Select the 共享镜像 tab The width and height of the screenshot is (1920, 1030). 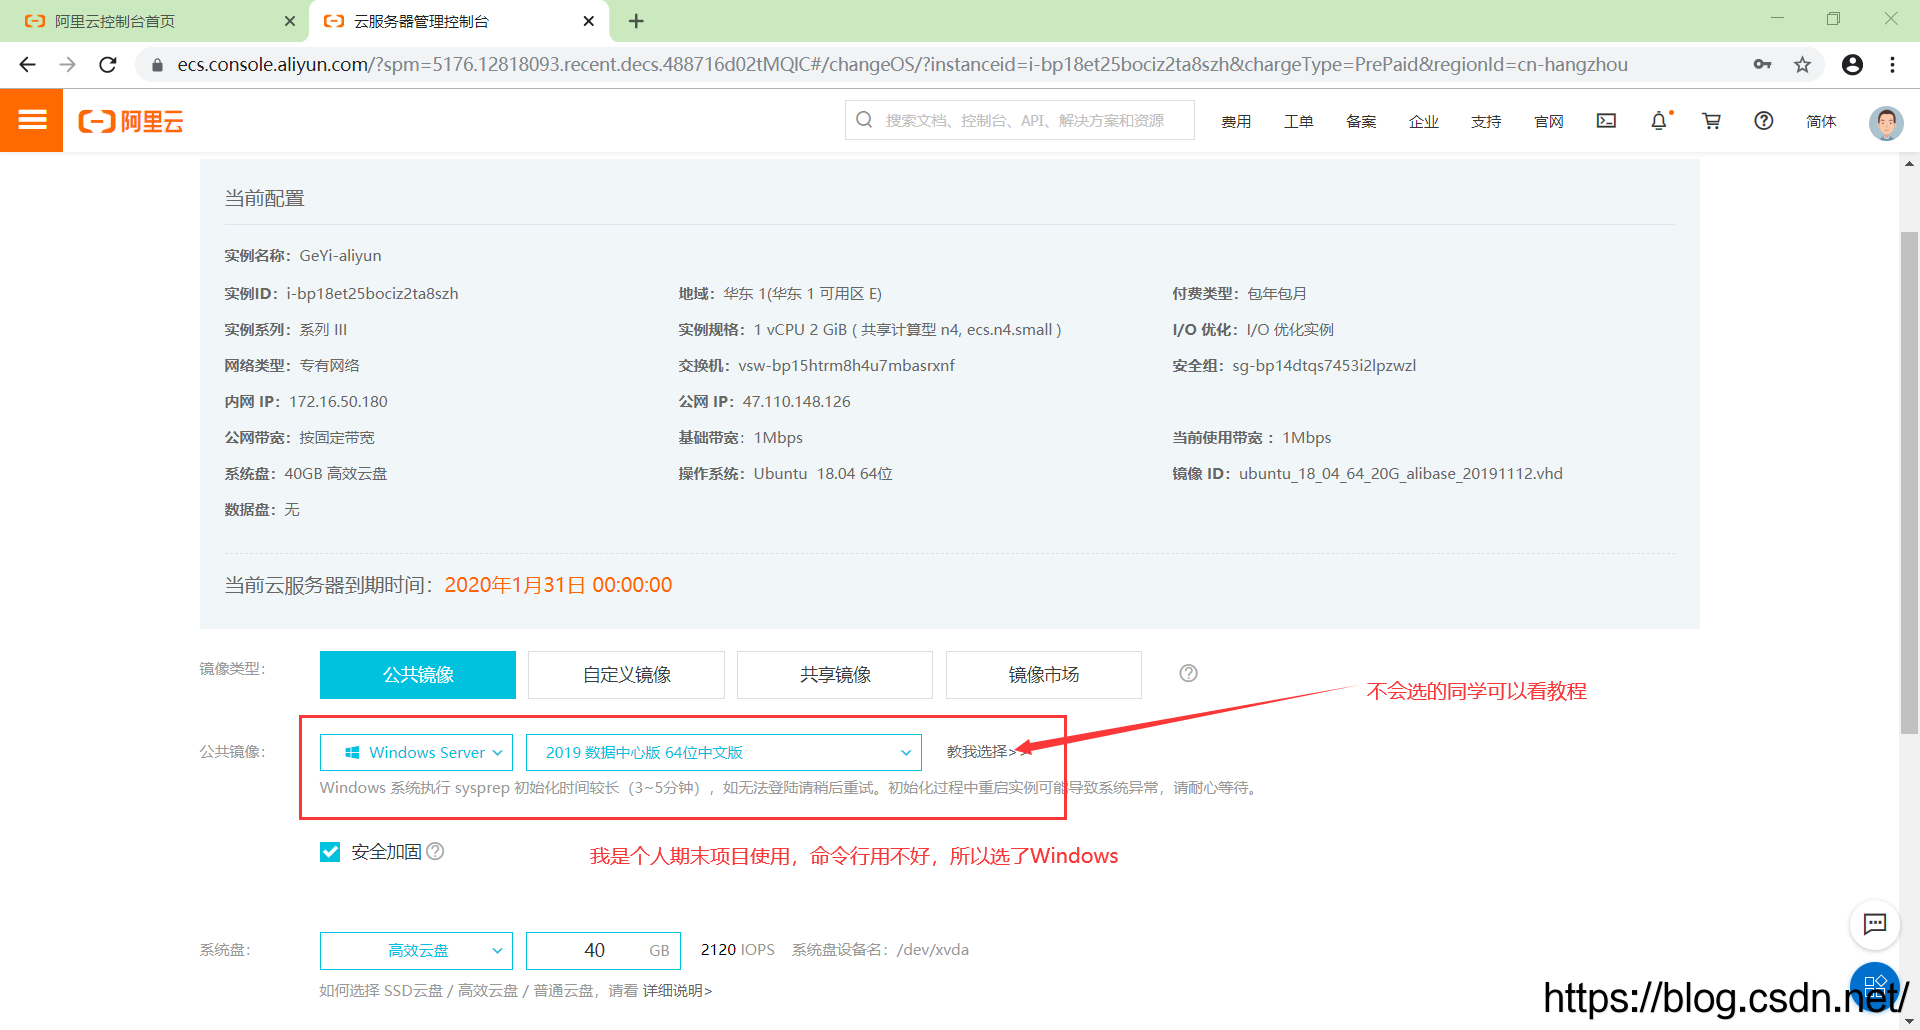click(835, 675)
